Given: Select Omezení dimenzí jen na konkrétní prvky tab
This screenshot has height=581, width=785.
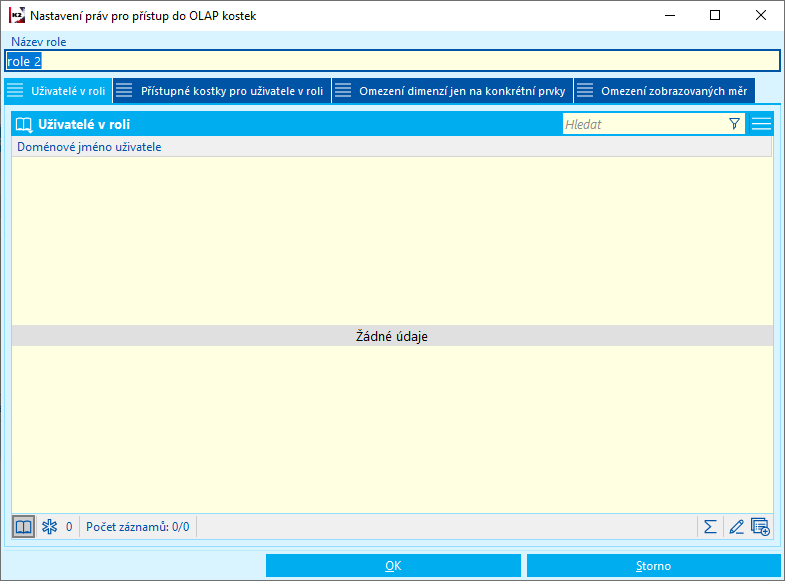Looking at the screenshot, I should coord(453,91).
